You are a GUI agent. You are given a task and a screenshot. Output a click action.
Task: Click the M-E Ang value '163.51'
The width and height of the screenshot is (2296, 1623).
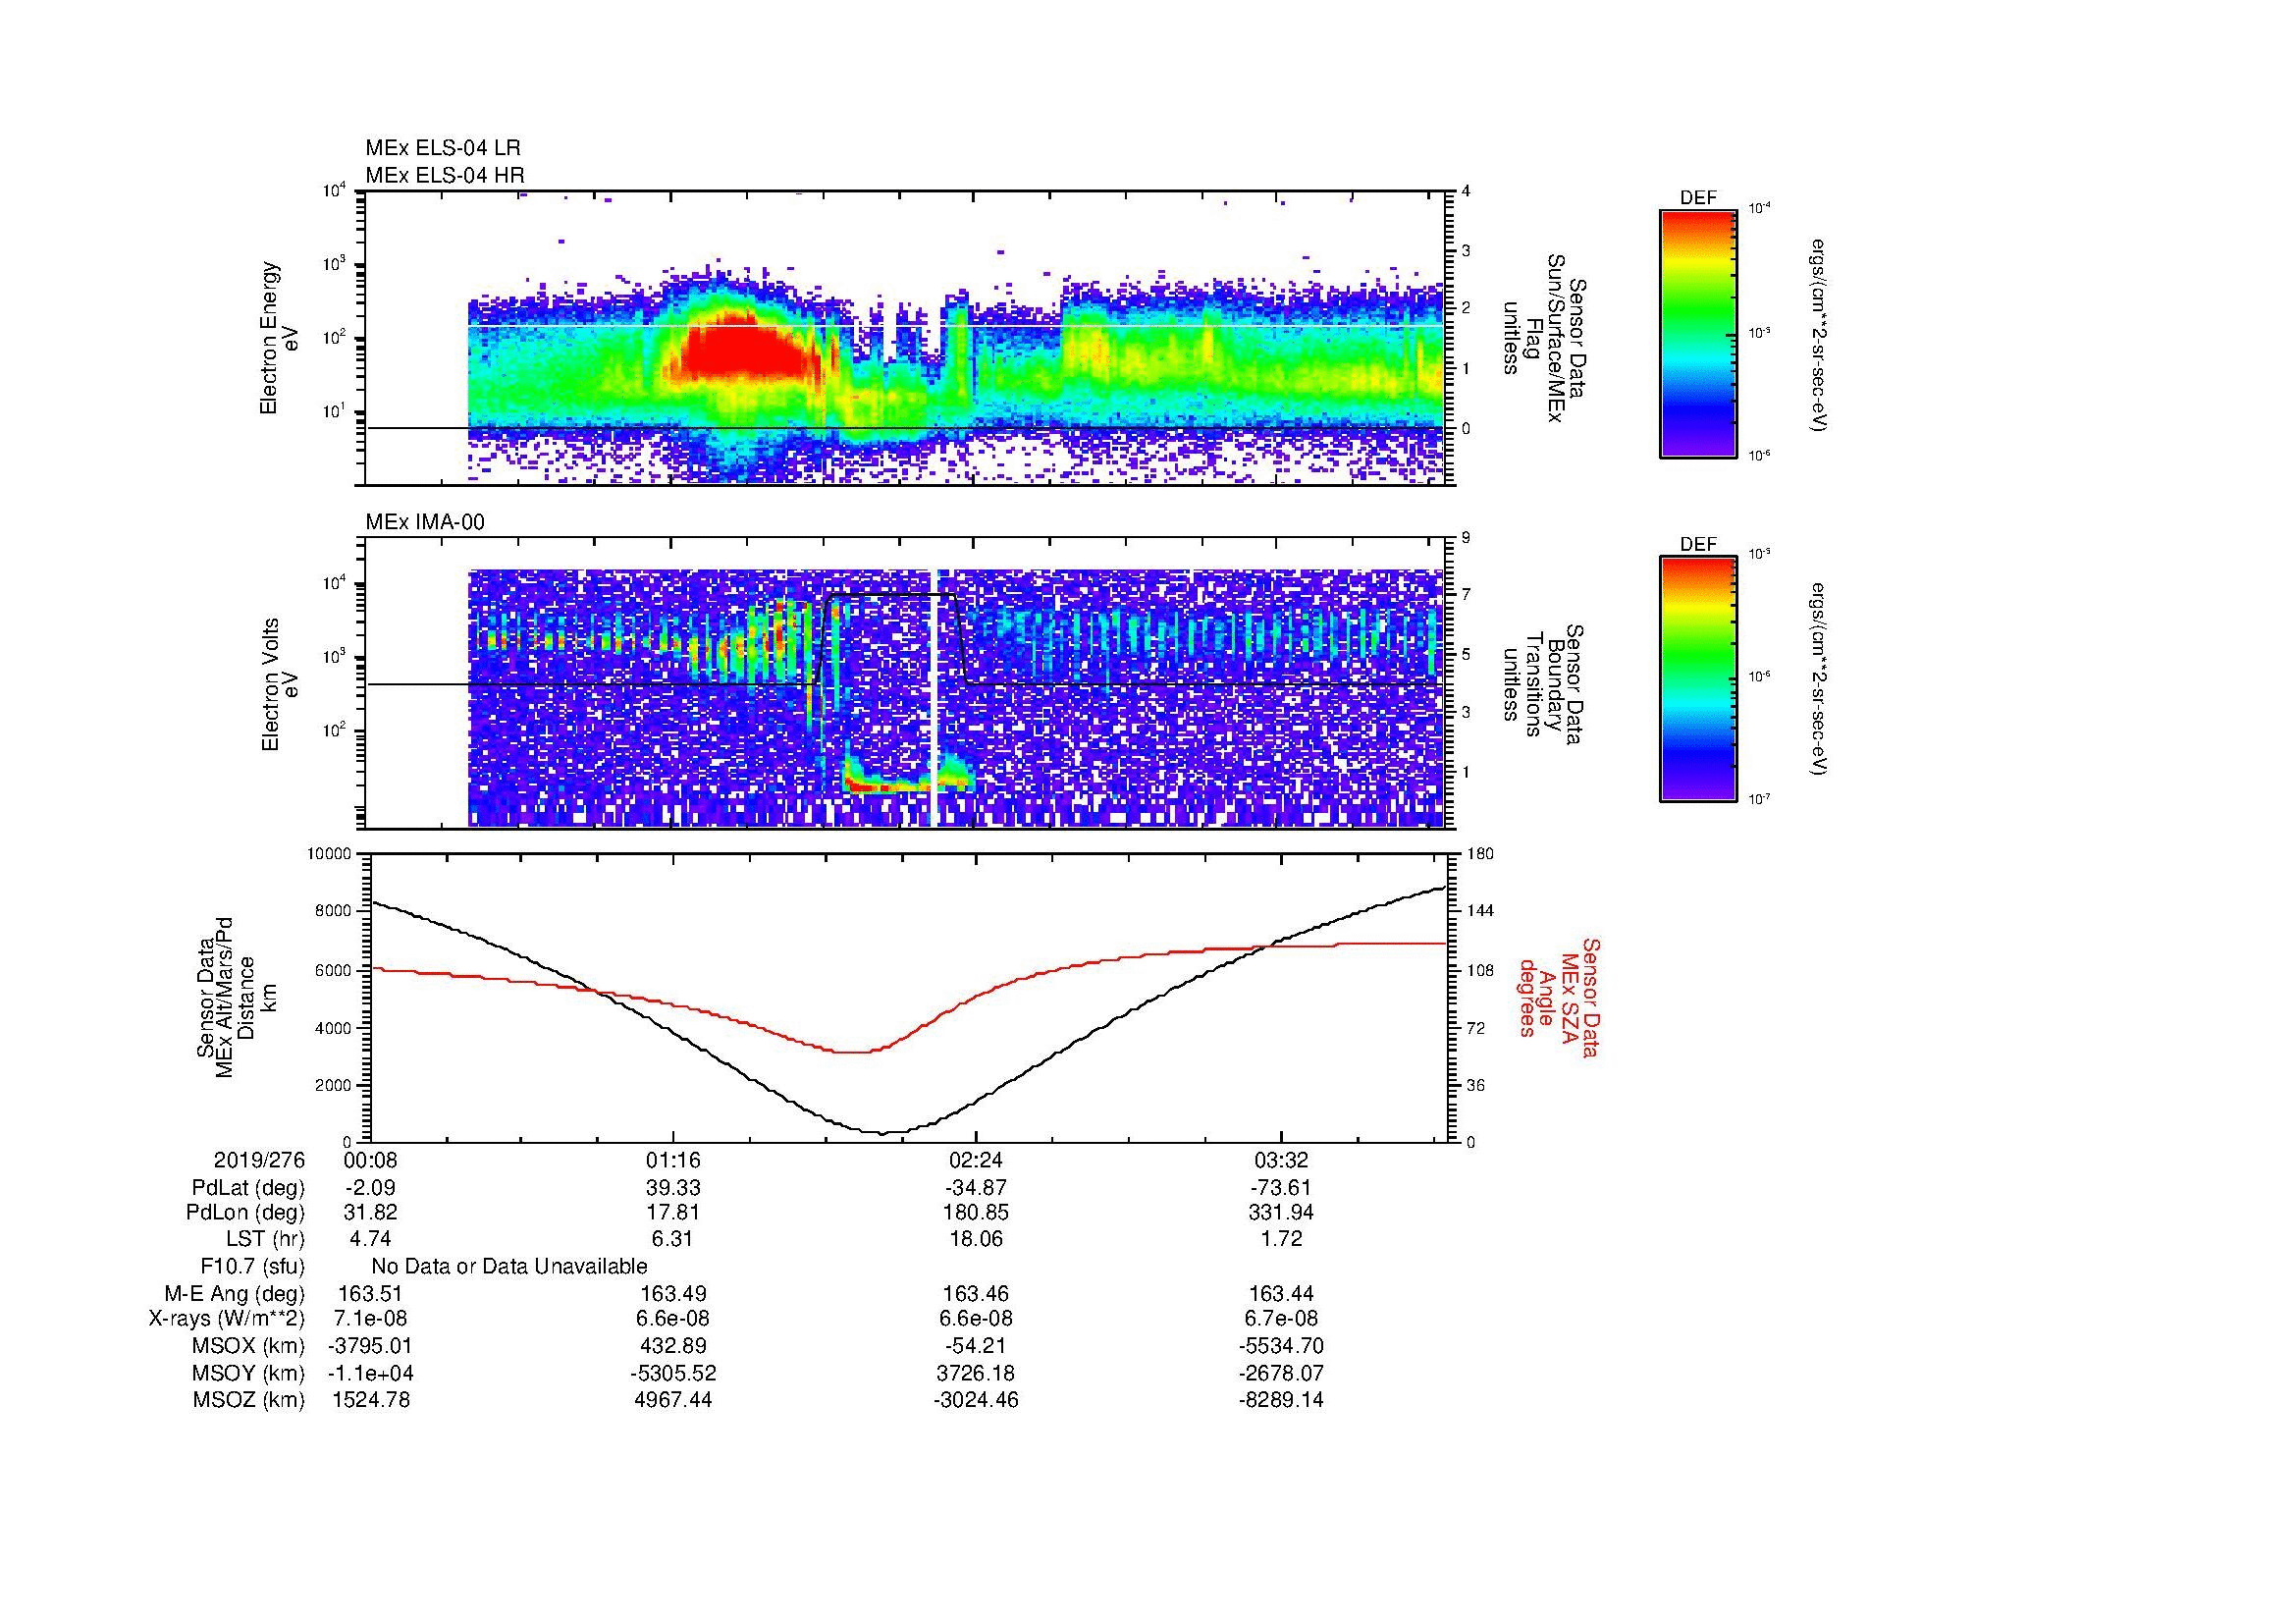[x=370, y=1293]
